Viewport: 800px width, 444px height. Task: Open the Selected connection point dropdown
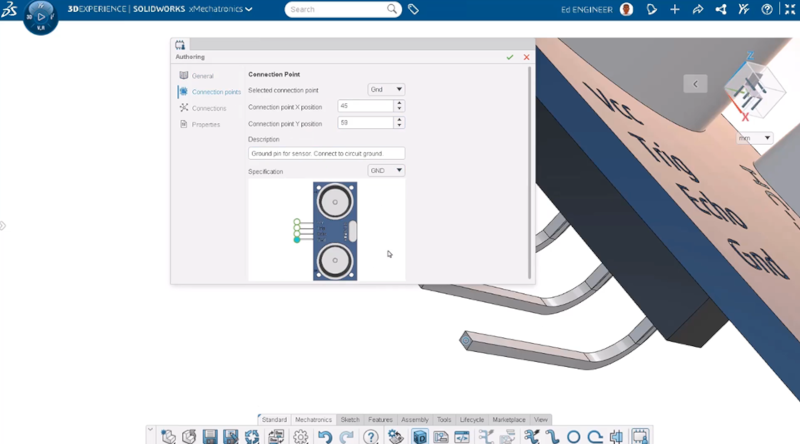pyautogui.click(x=386, y=90)
